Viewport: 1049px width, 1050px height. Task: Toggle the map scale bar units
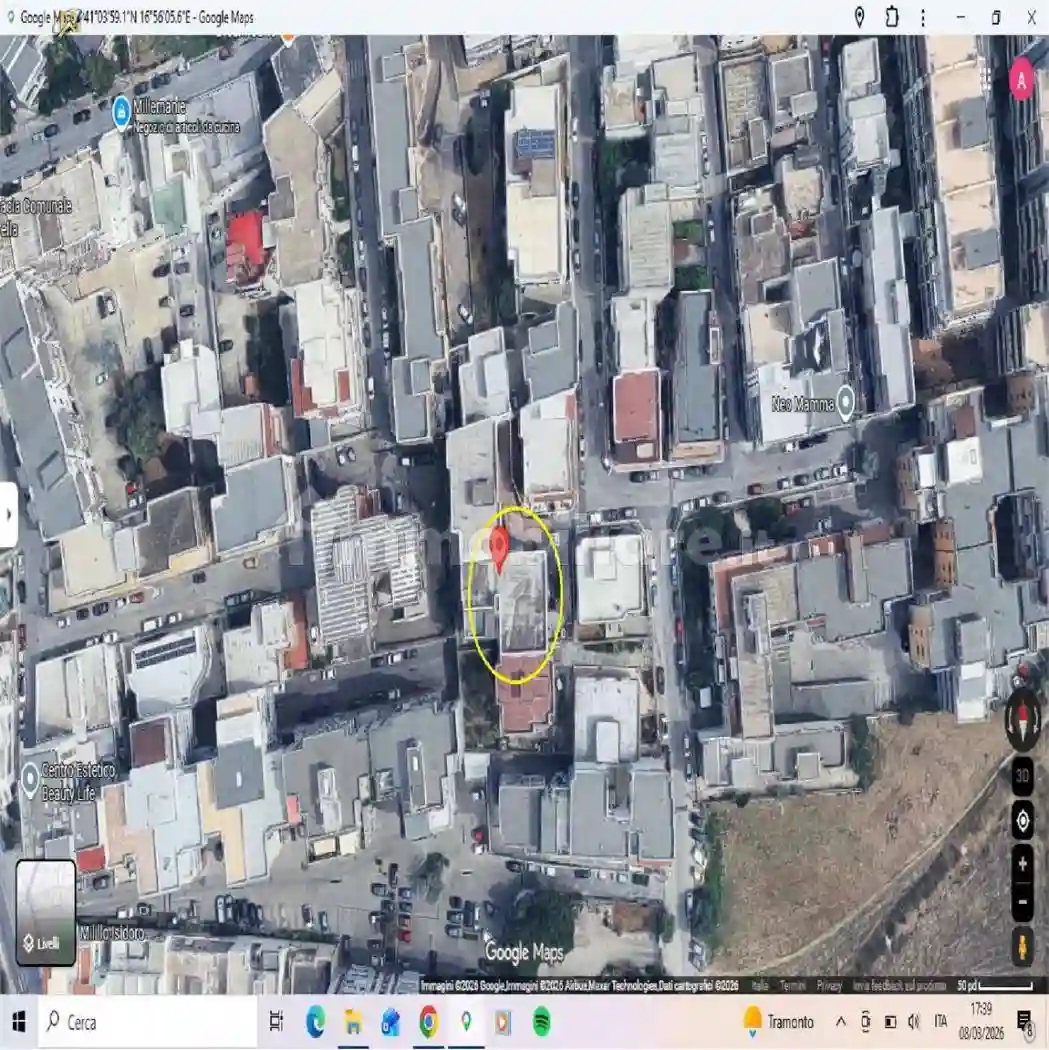pos(993,985)
